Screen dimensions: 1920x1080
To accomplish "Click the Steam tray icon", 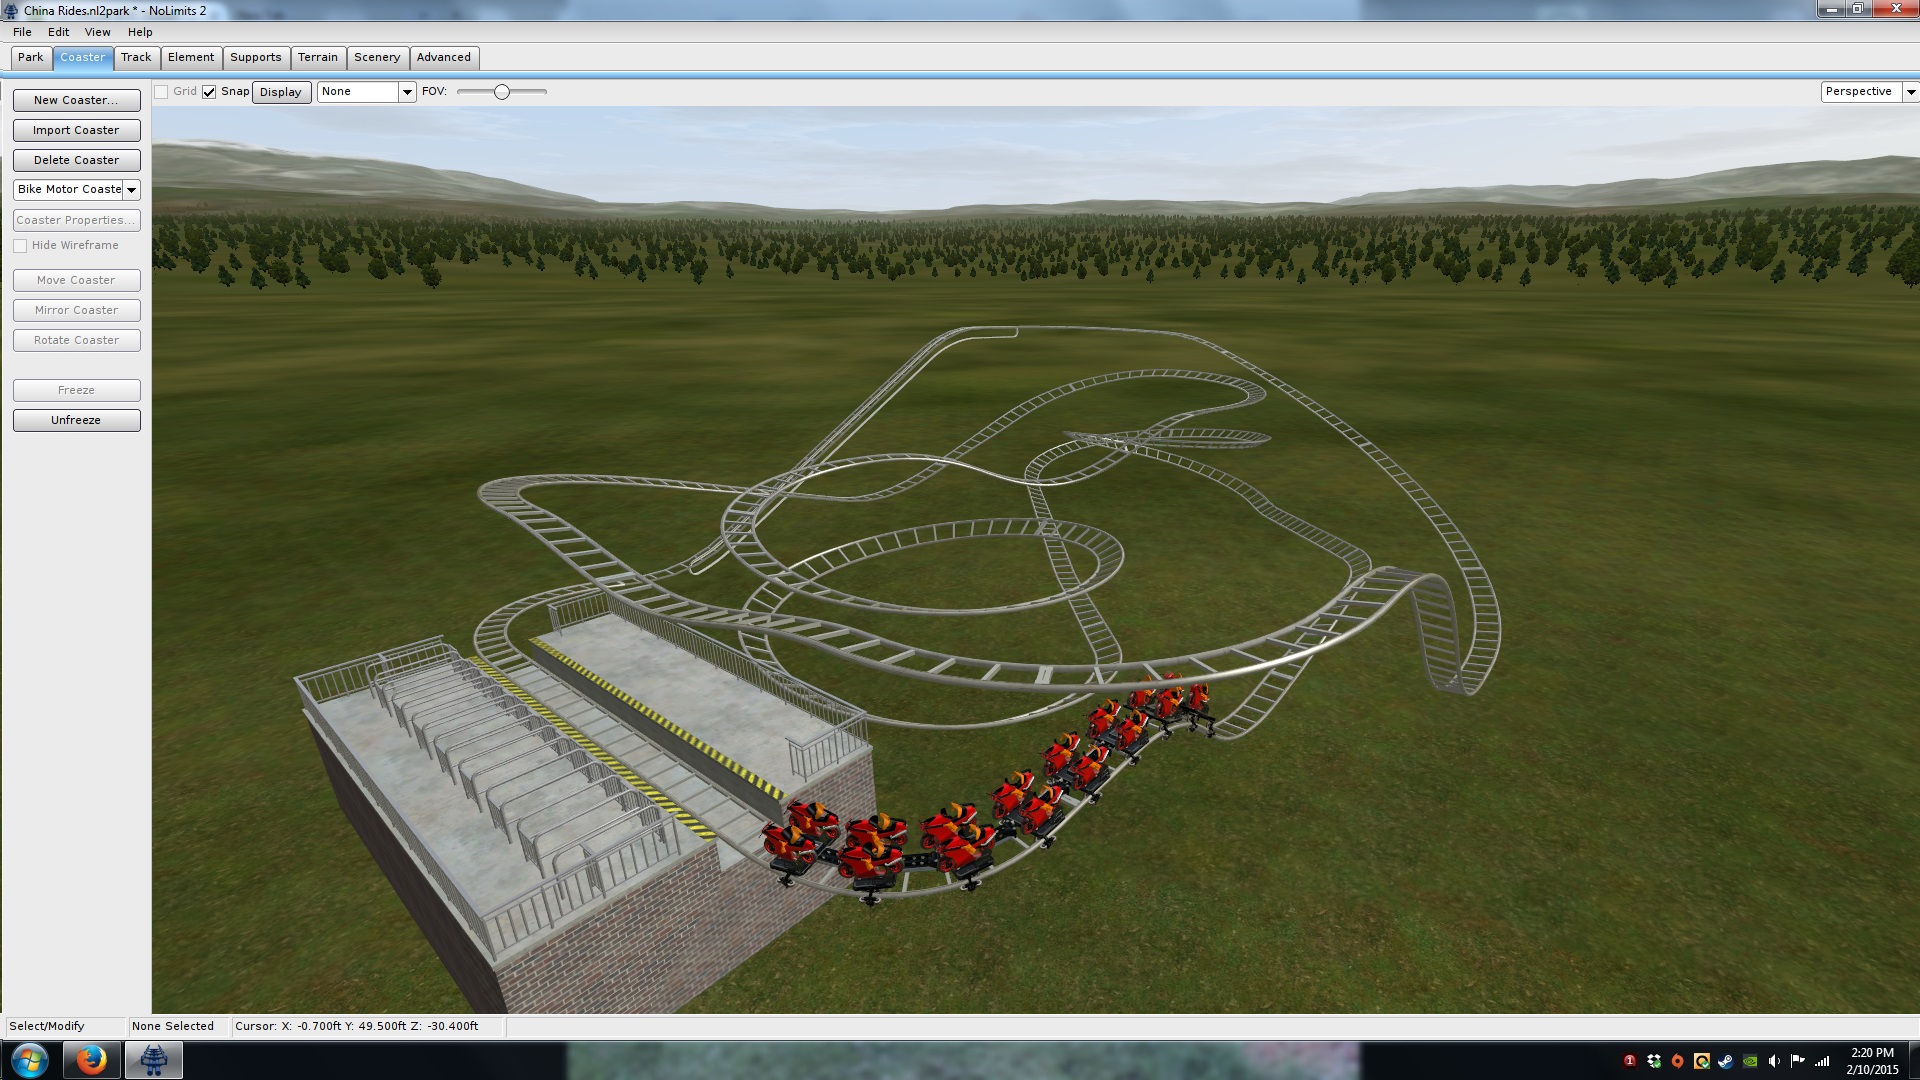I will coord(1726,1061).
